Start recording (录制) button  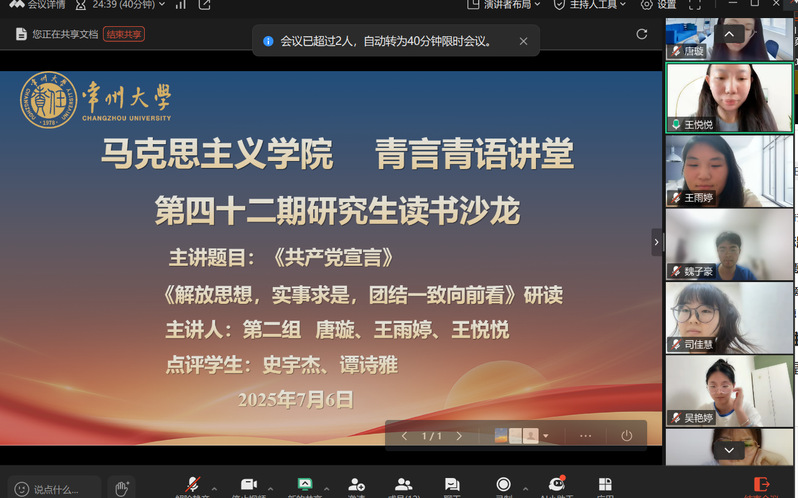click(x=503, y=484)
